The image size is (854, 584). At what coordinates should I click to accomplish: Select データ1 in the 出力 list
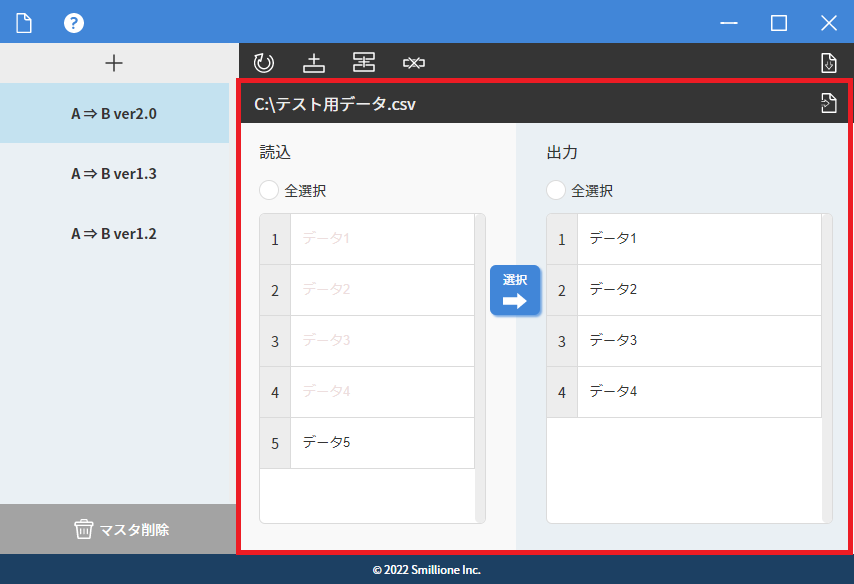(697, 239)
